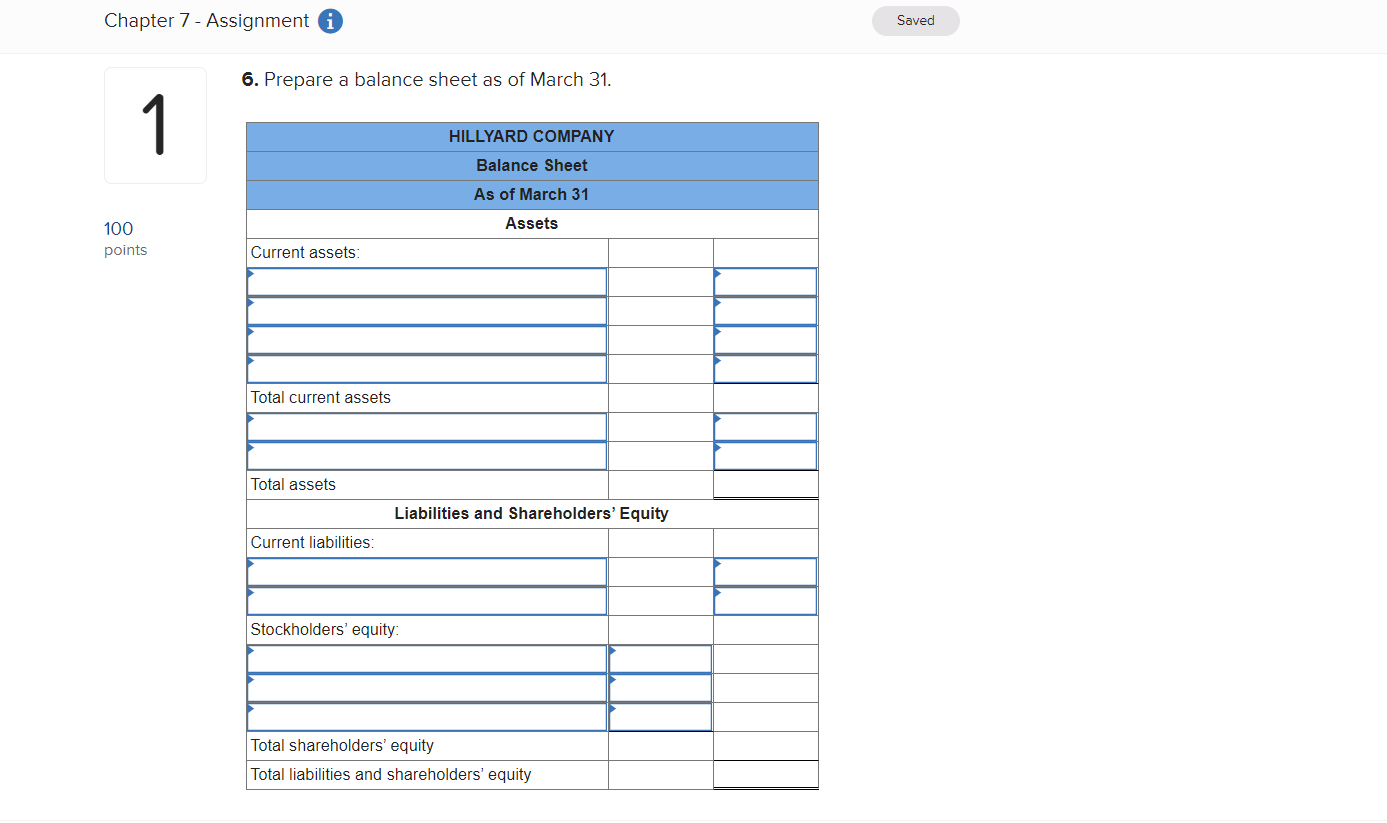Click the Saved status button
Viewport: 1387px width, 823px height.
(x=915, y=20)
